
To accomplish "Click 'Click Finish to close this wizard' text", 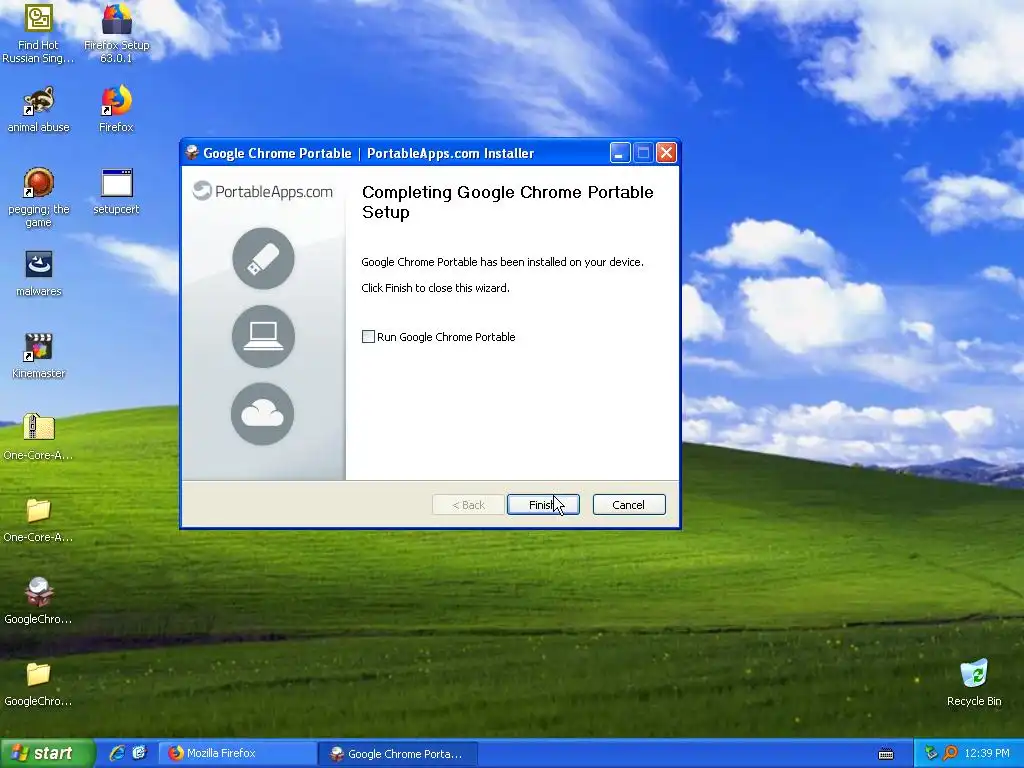I will (436, 288).
